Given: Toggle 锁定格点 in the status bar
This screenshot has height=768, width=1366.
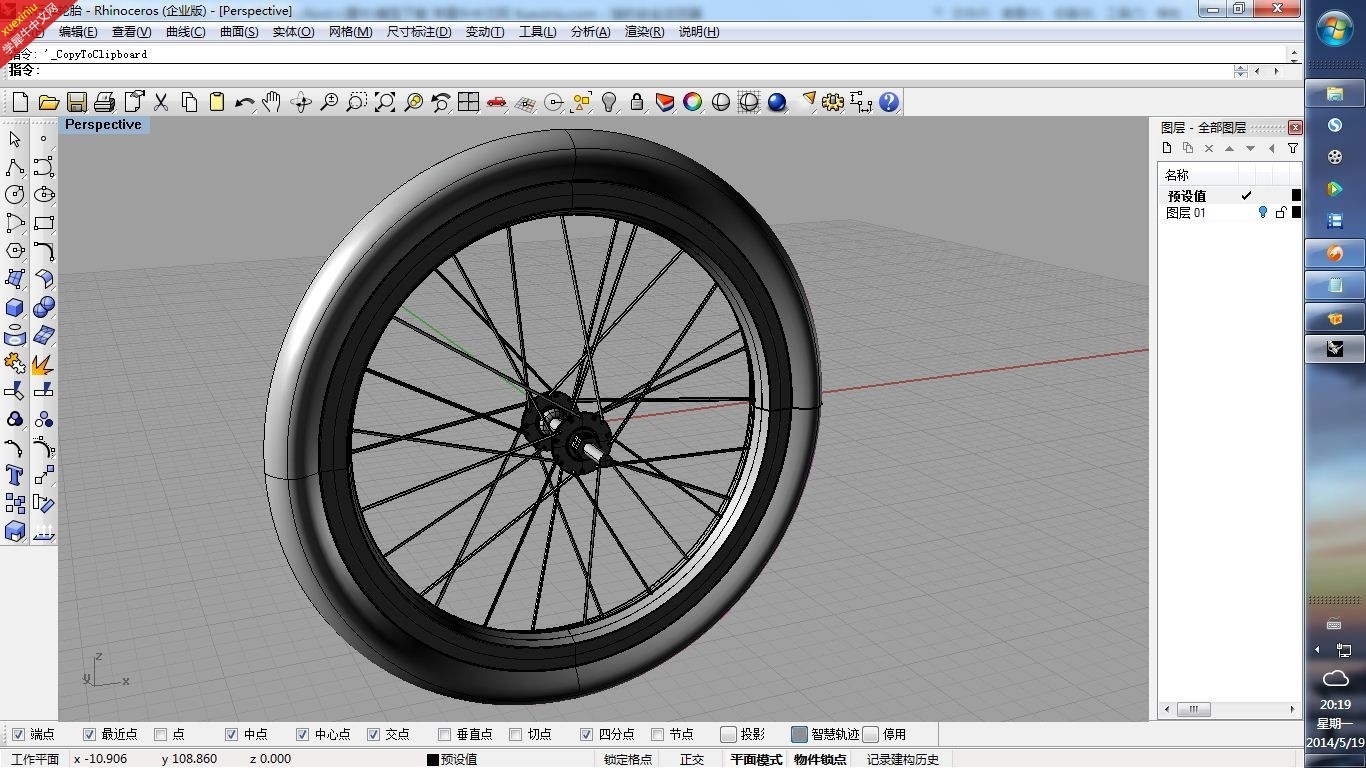Looking at the screenshot, I should point(628,759).
